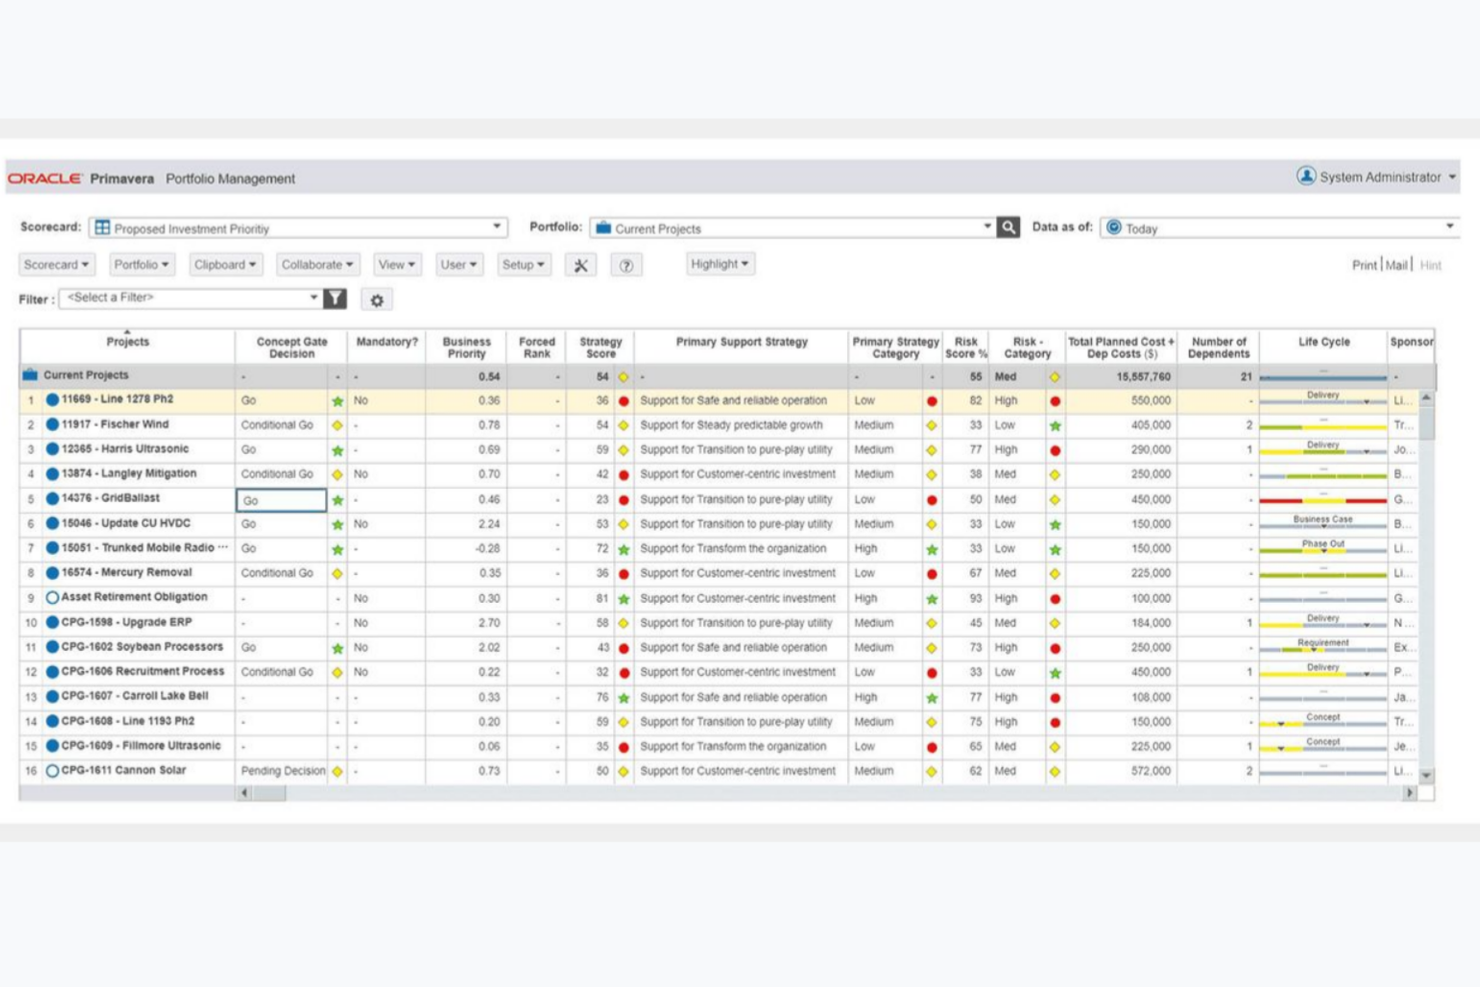
Task: Open the User menu
Action: (459, 265)
